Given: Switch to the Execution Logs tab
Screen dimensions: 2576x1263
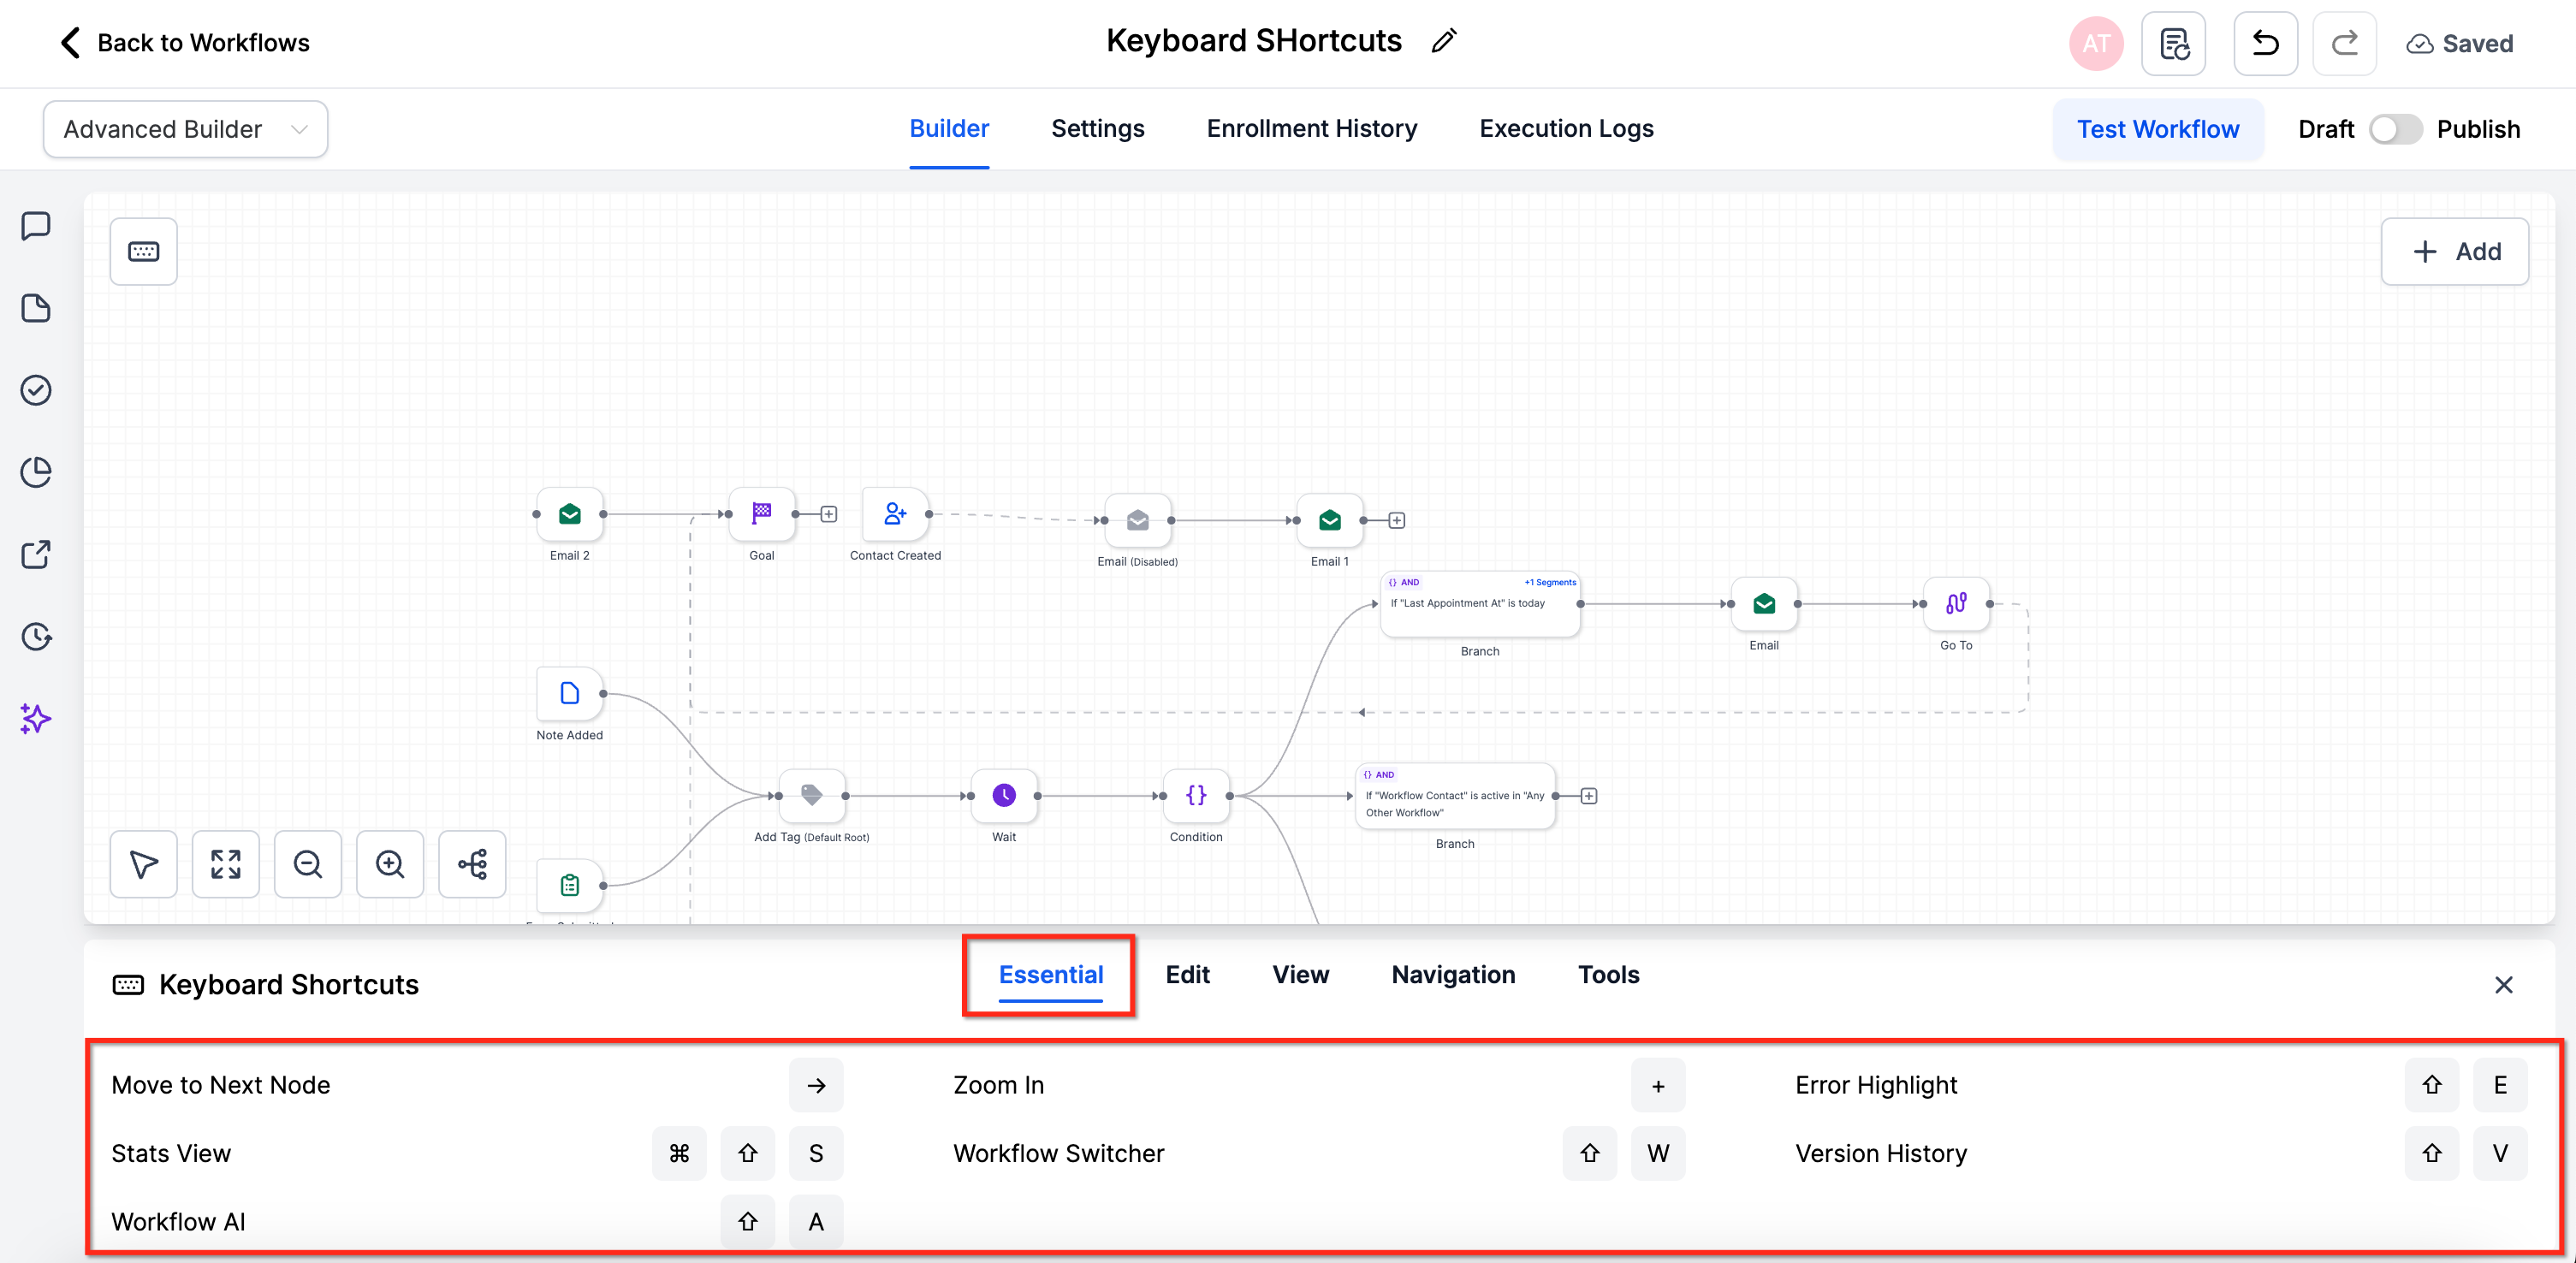Looking at the screenshot, I should pos(1566,129).
